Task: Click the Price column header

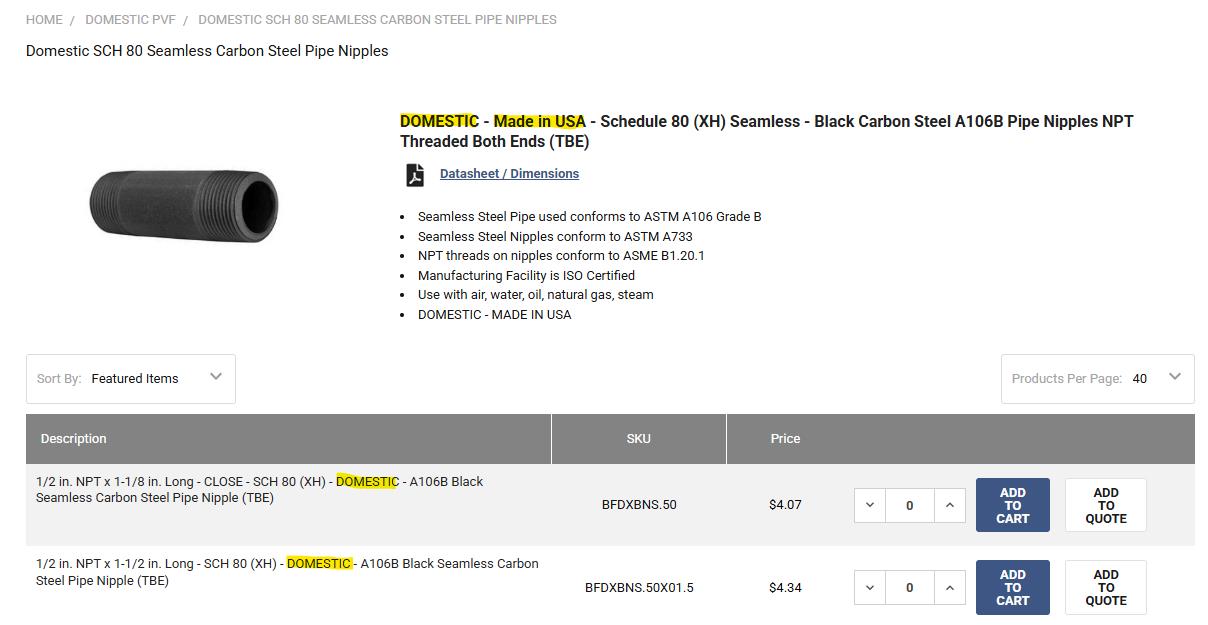Action: point(785,439)
